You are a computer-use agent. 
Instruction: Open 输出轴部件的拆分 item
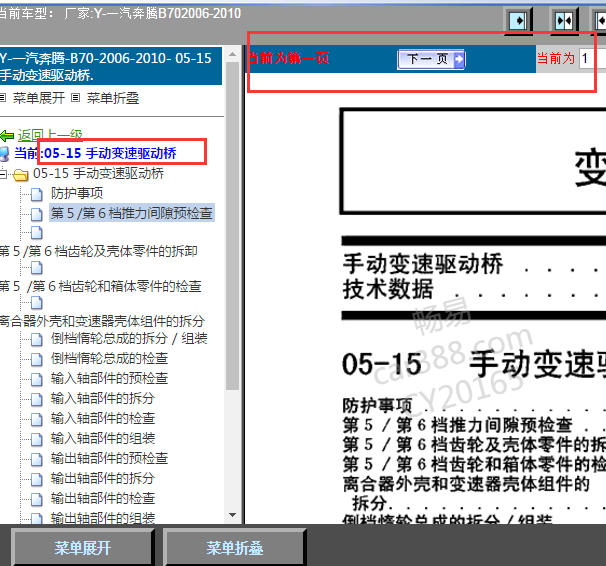click(x=103, y=478)
